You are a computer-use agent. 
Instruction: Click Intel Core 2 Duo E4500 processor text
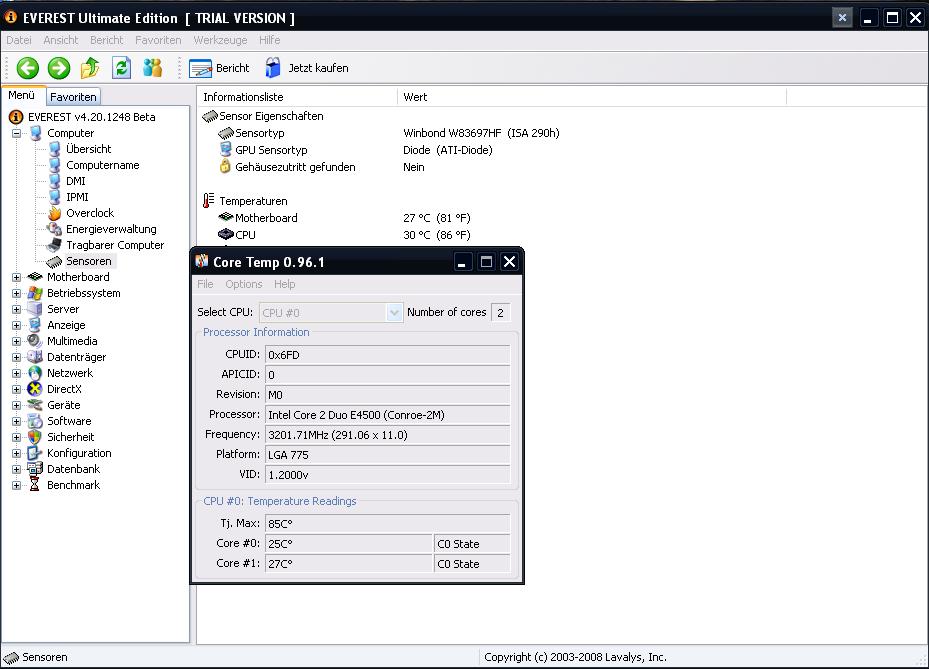click(356, 415)
